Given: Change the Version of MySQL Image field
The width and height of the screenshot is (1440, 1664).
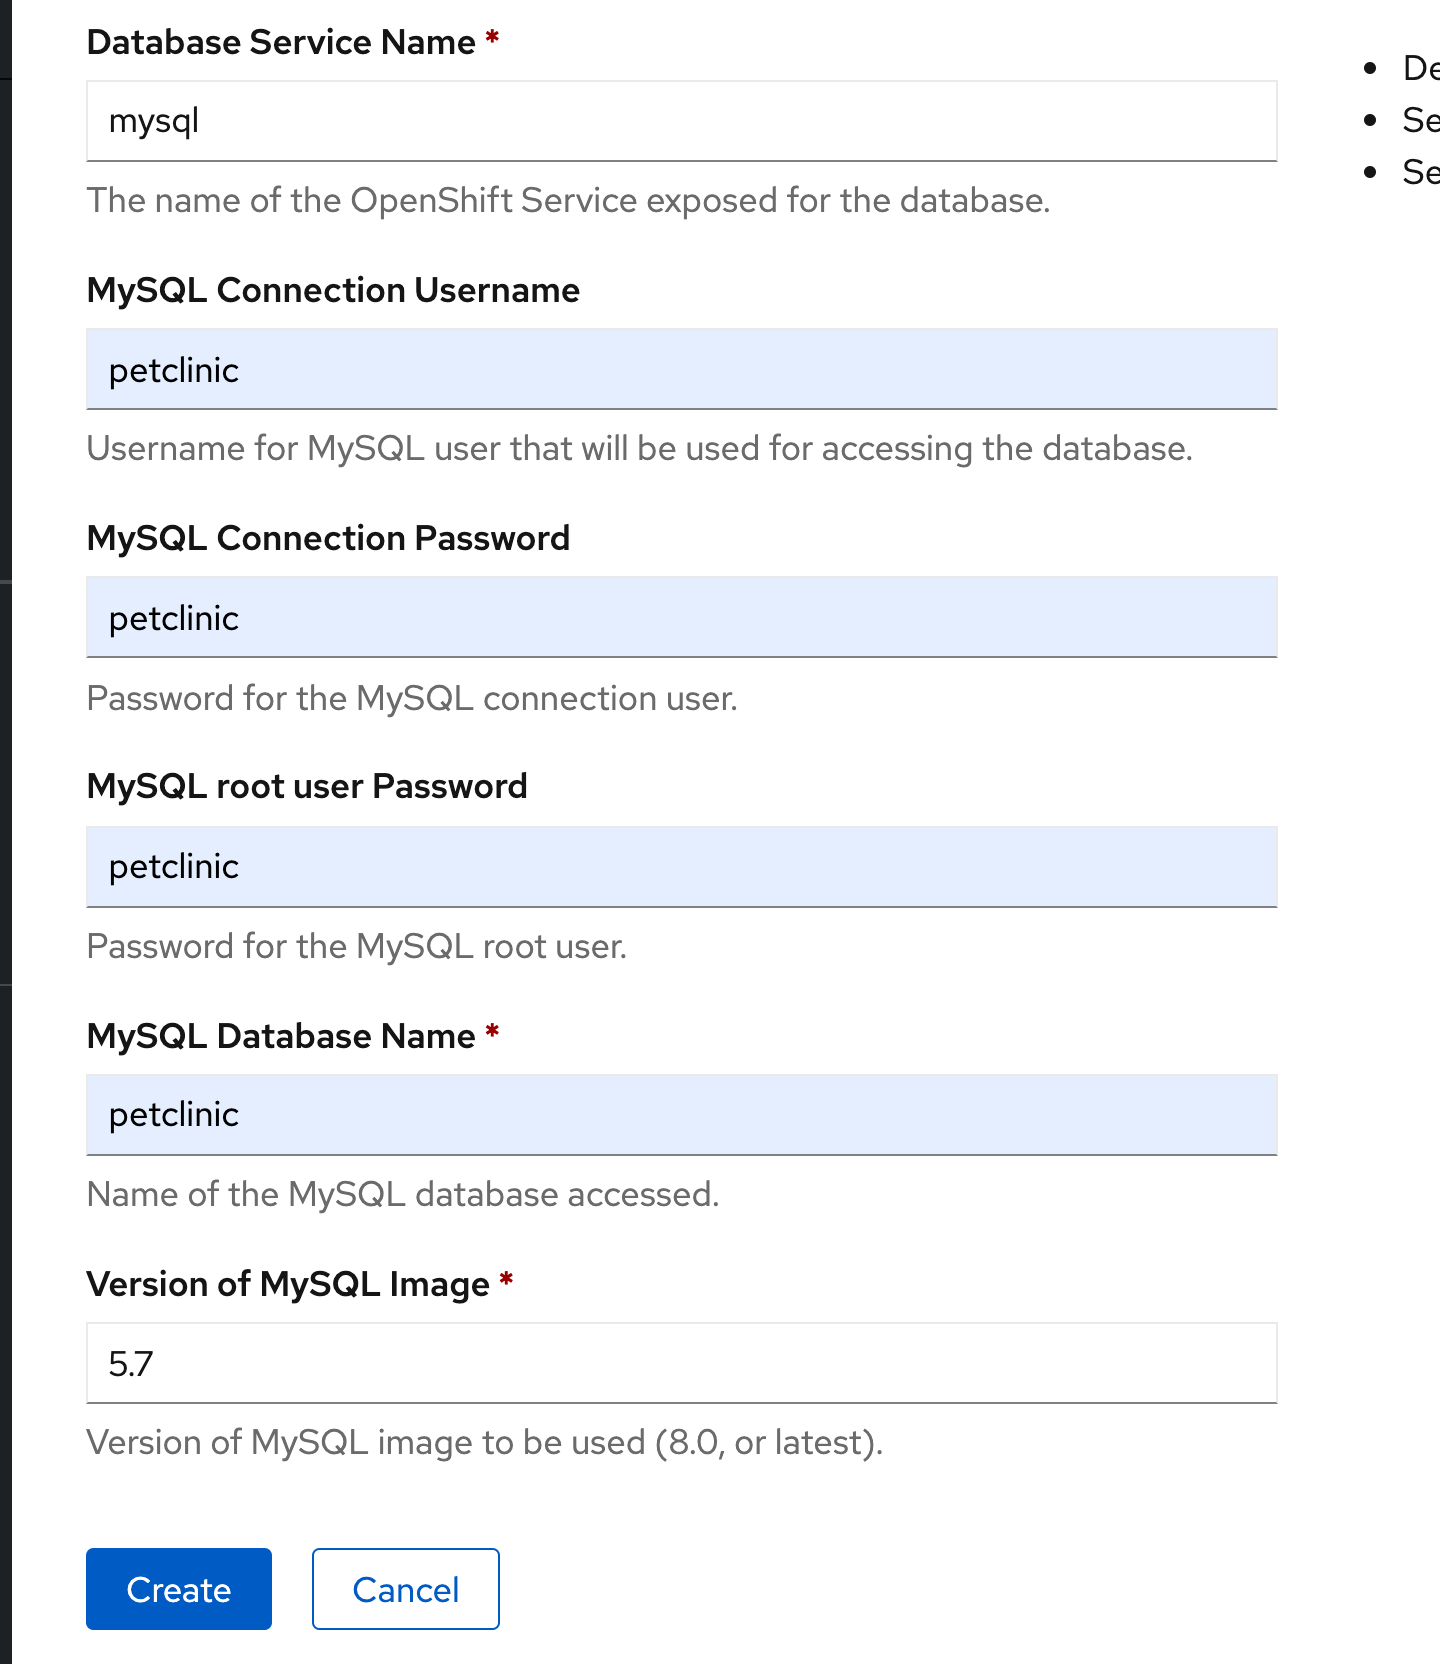Looking at the screenshot, I should tap(682, 1363).
